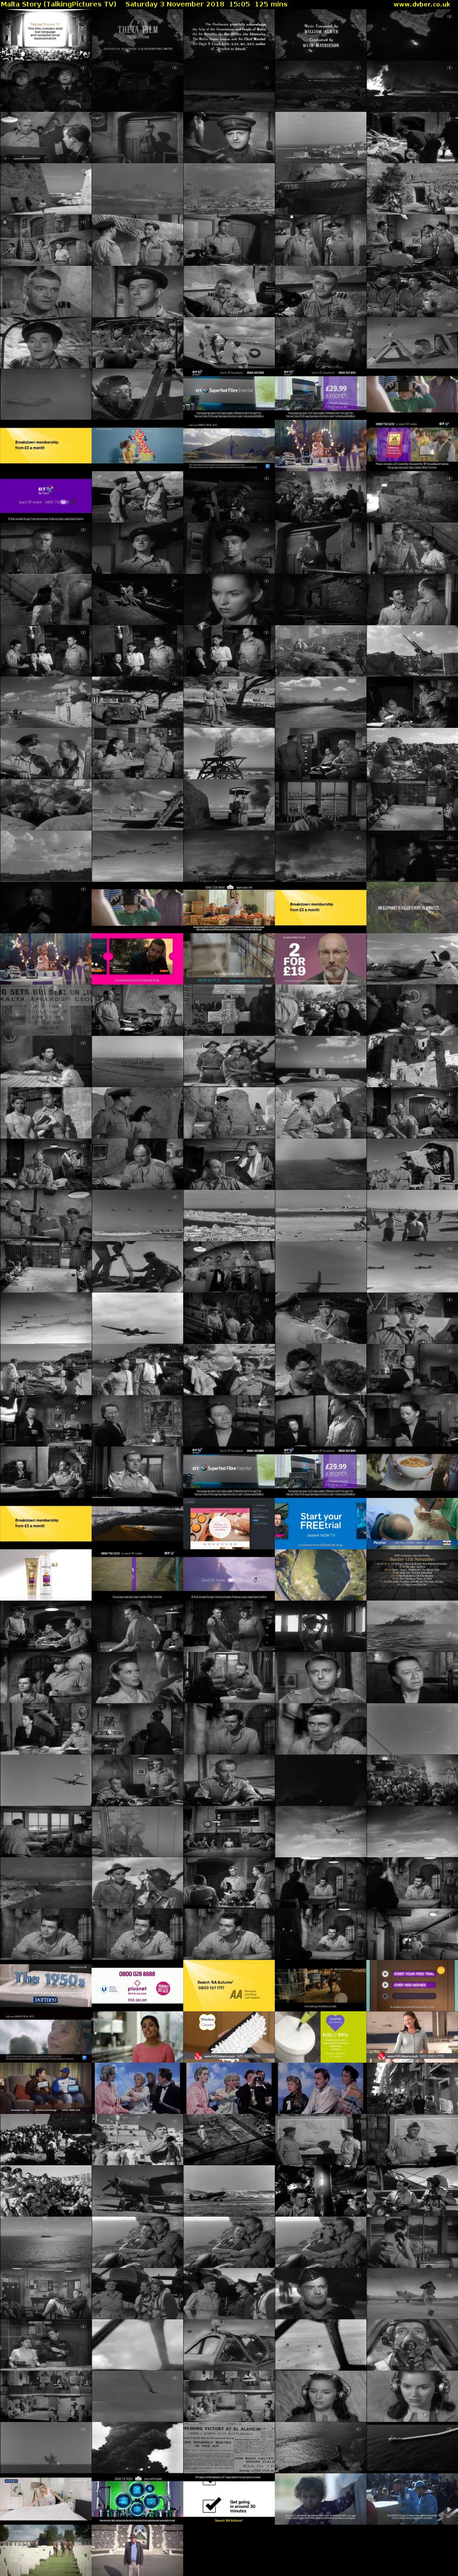This screenshot has width=458, height=2576.
Task: Click the checkmark icon beside 'Get going'
Action: click(x=211, y=2504)
